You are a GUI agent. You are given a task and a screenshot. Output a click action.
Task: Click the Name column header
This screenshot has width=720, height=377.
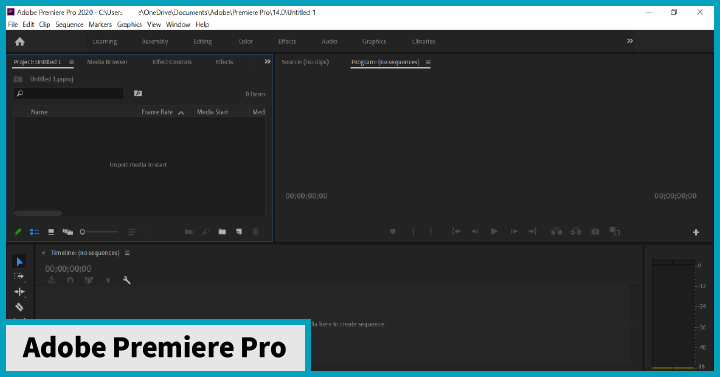[x=39, y=112]
